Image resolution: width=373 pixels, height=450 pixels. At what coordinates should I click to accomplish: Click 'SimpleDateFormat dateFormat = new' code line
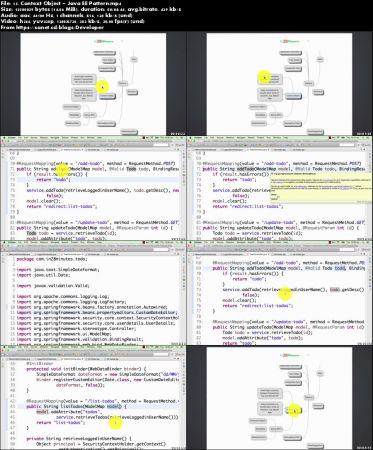[x=107, y=374]
